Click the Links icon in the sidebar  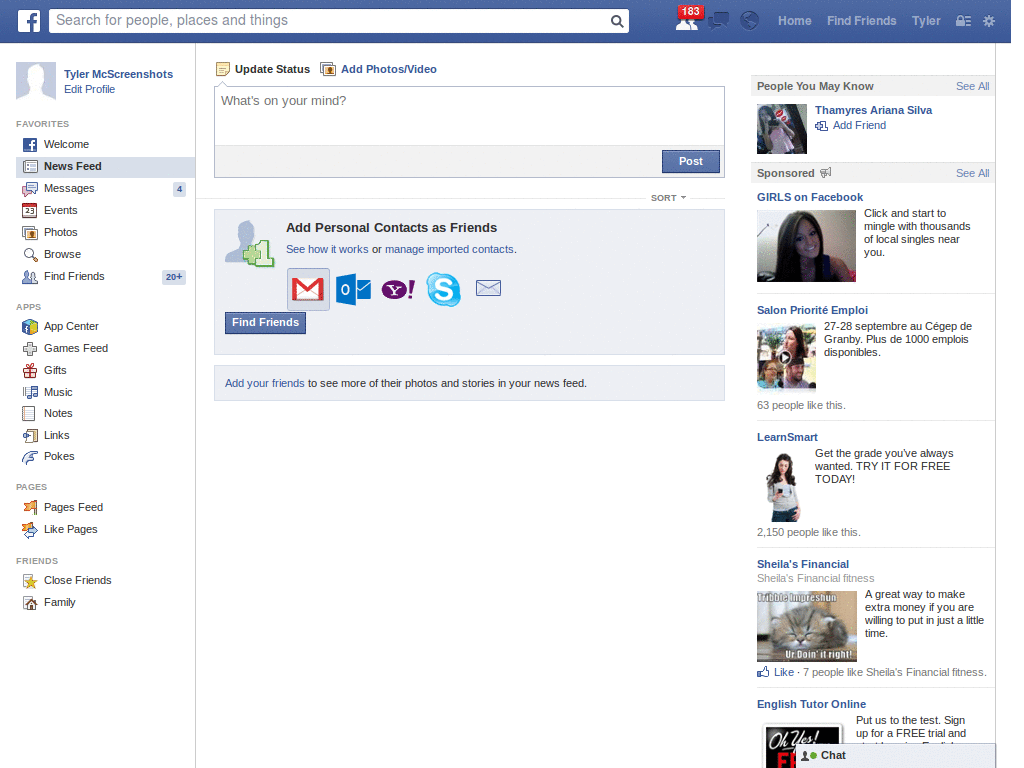pos(30,436)
